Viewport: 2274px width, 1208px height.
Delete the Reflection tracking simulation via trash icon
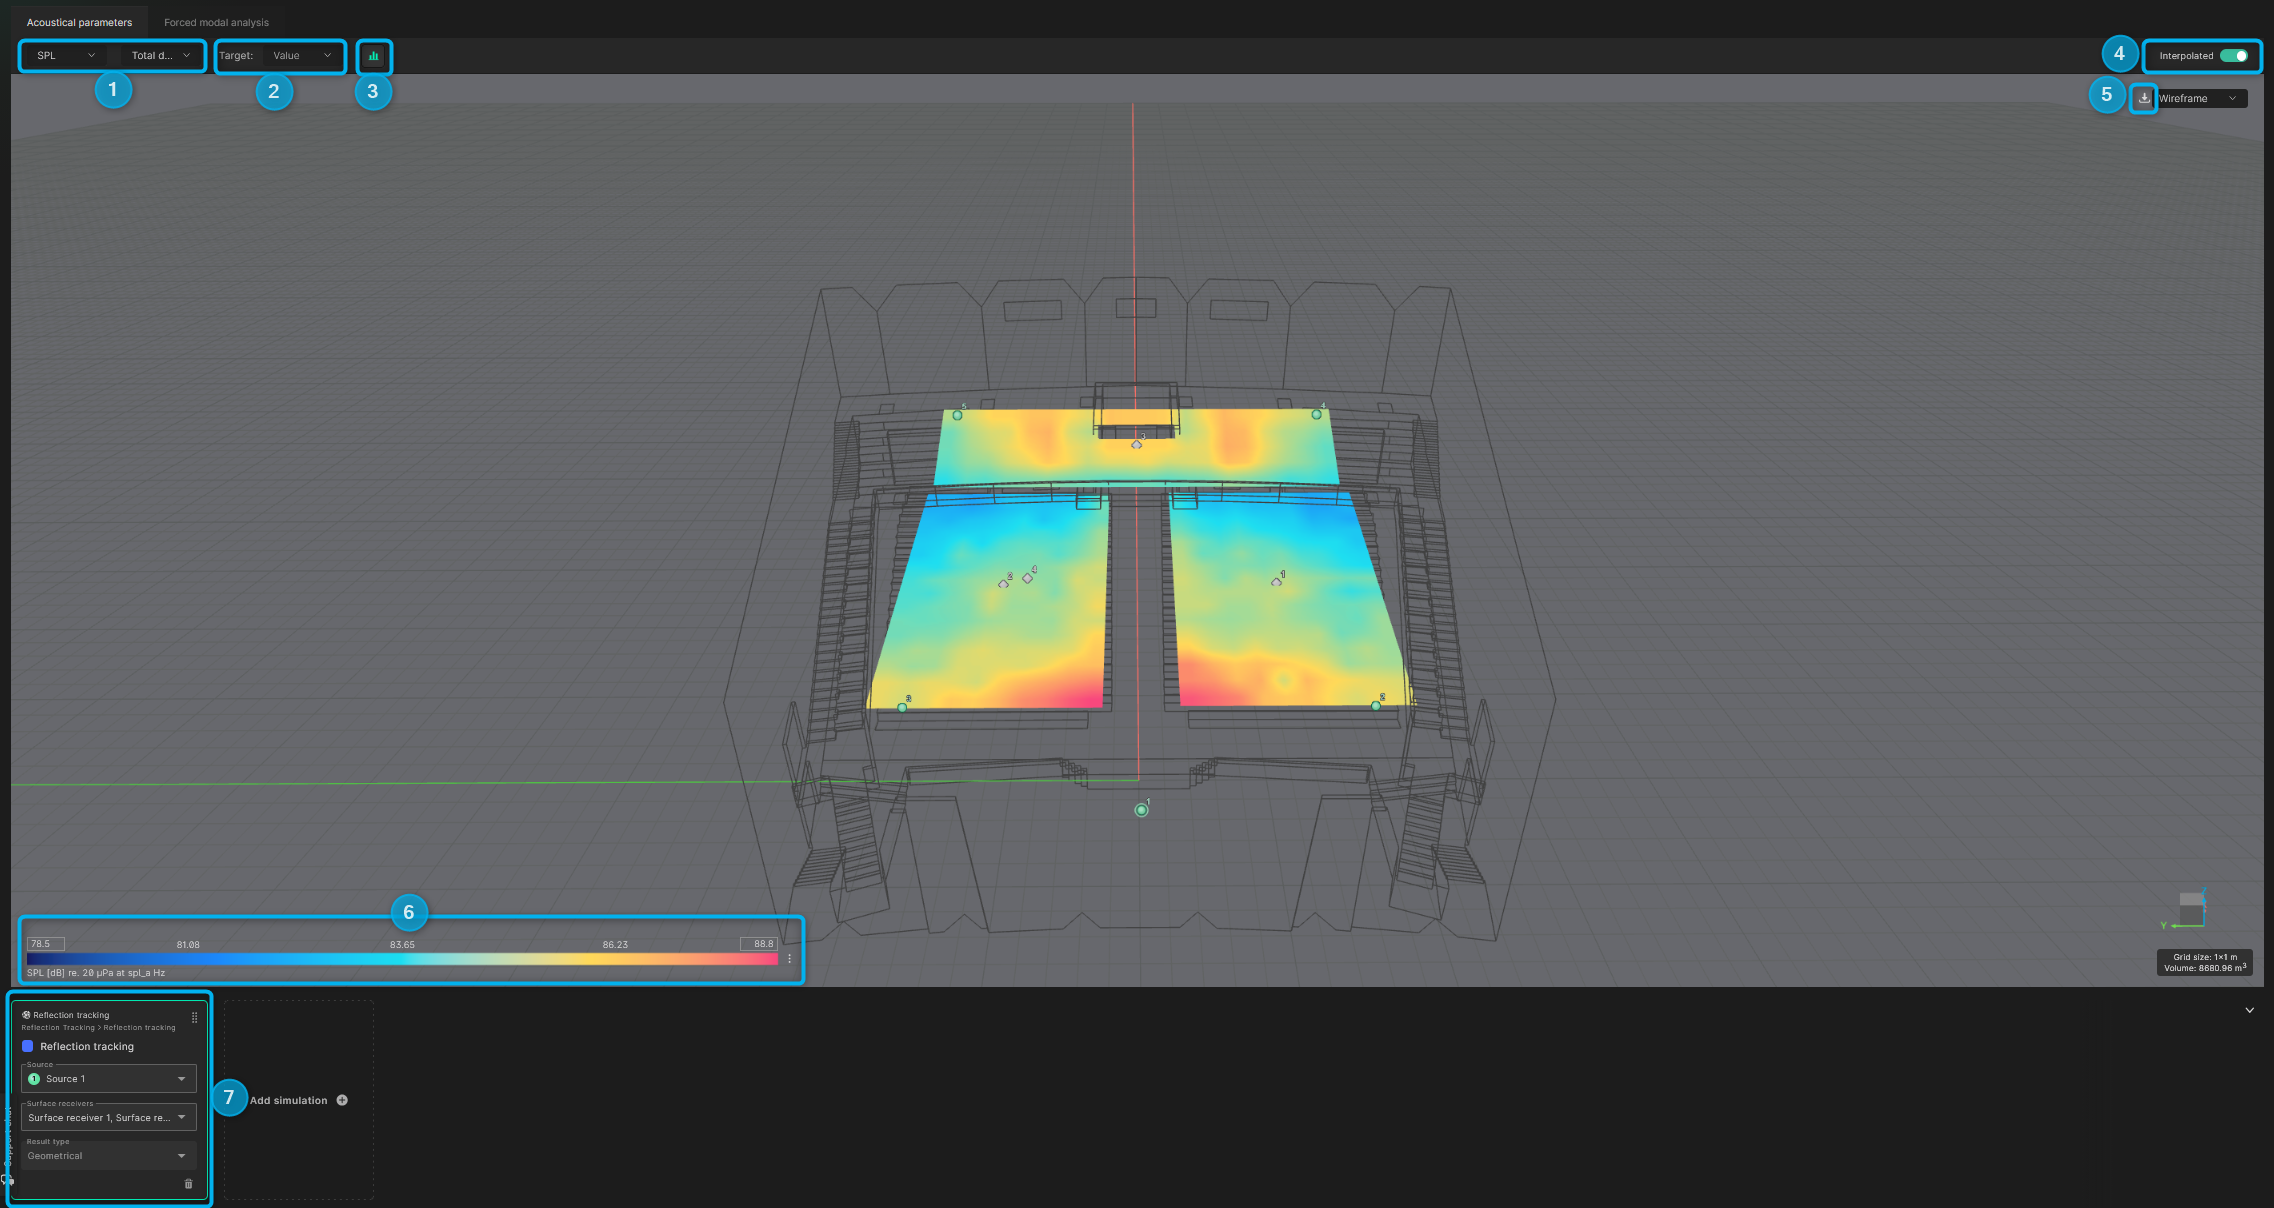tap(189, 1183)
